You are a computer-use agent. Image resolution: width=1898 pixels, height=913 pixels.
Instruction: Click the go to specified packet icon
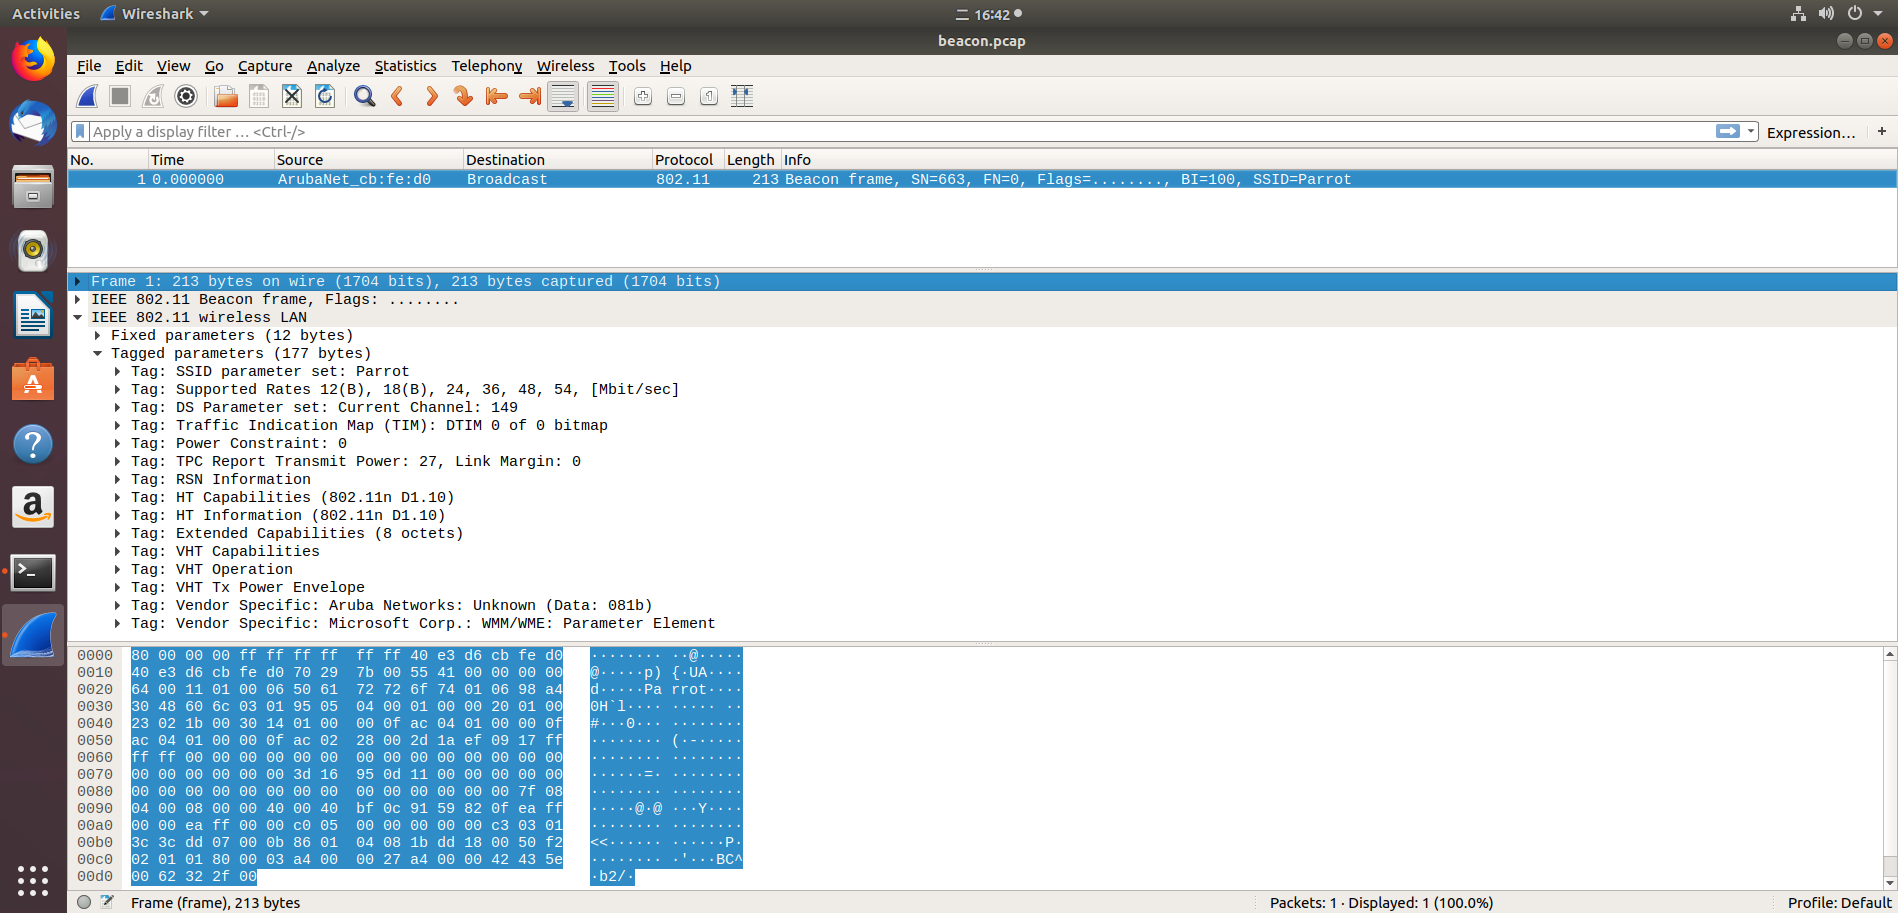[x=463, y=96]
